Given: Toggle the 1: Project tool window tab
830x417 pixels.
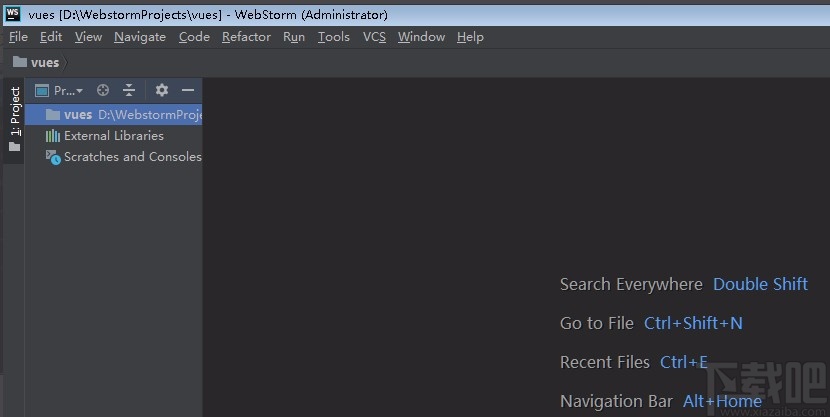Looking at the screenshot, I should (x=15, y=120).
